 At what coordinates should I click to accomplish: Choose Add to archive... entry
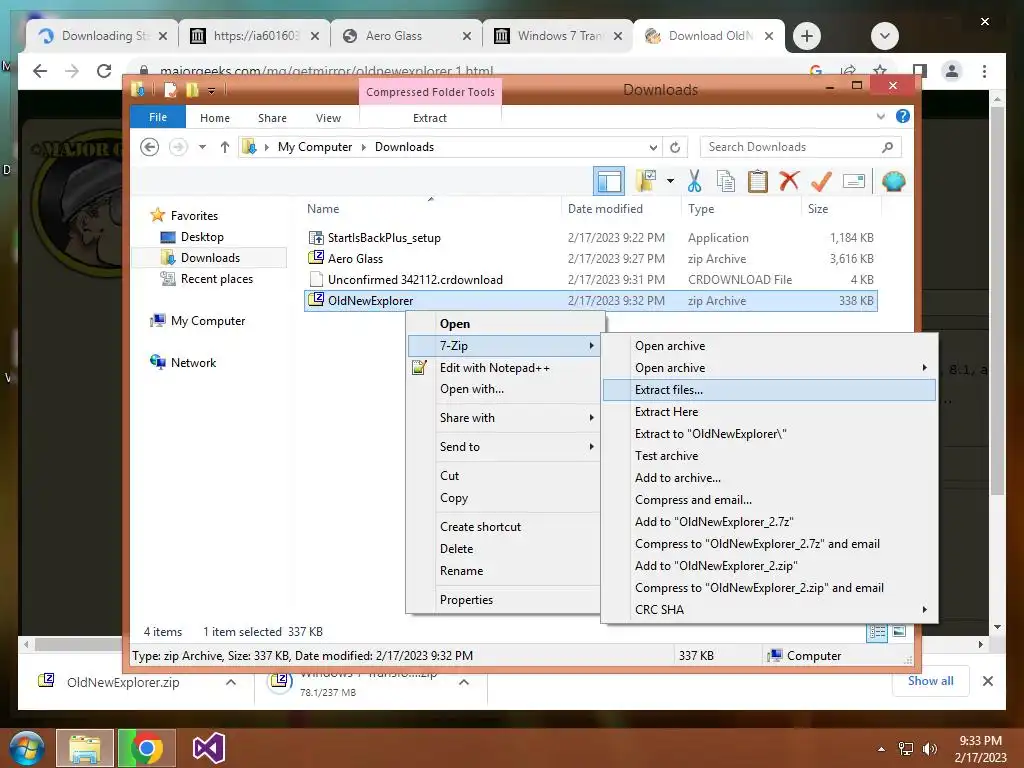pos(769,478)
